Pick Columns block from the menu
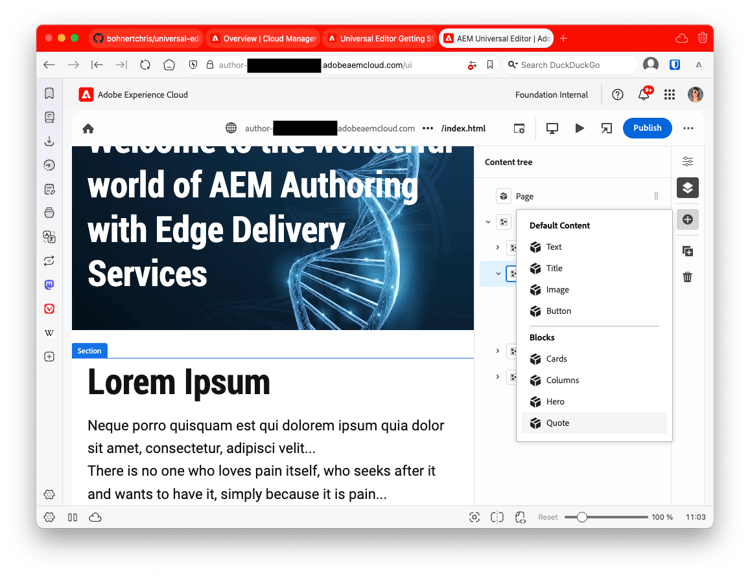 pos(594,380)
